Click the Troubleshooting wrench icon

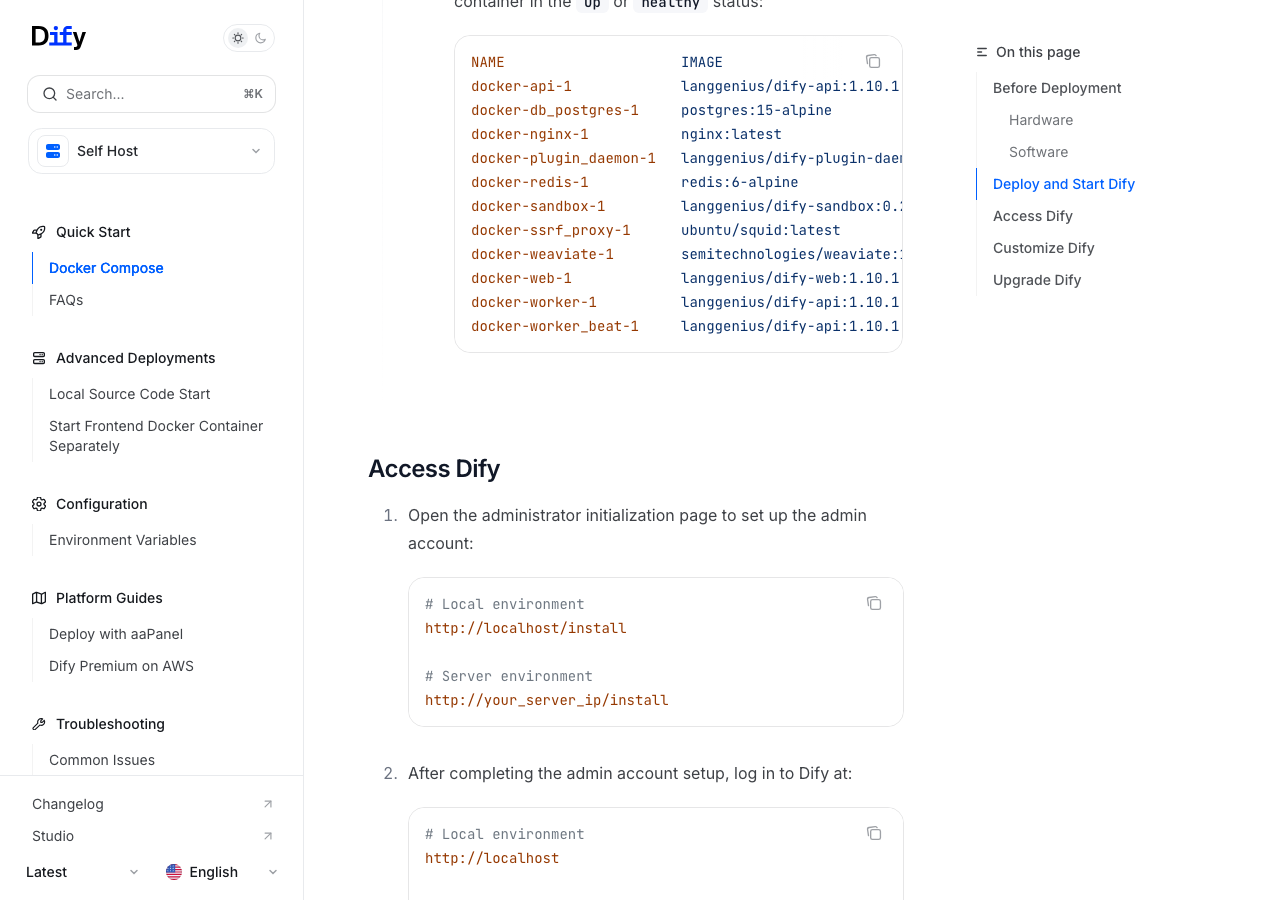(x=39, y=724)
